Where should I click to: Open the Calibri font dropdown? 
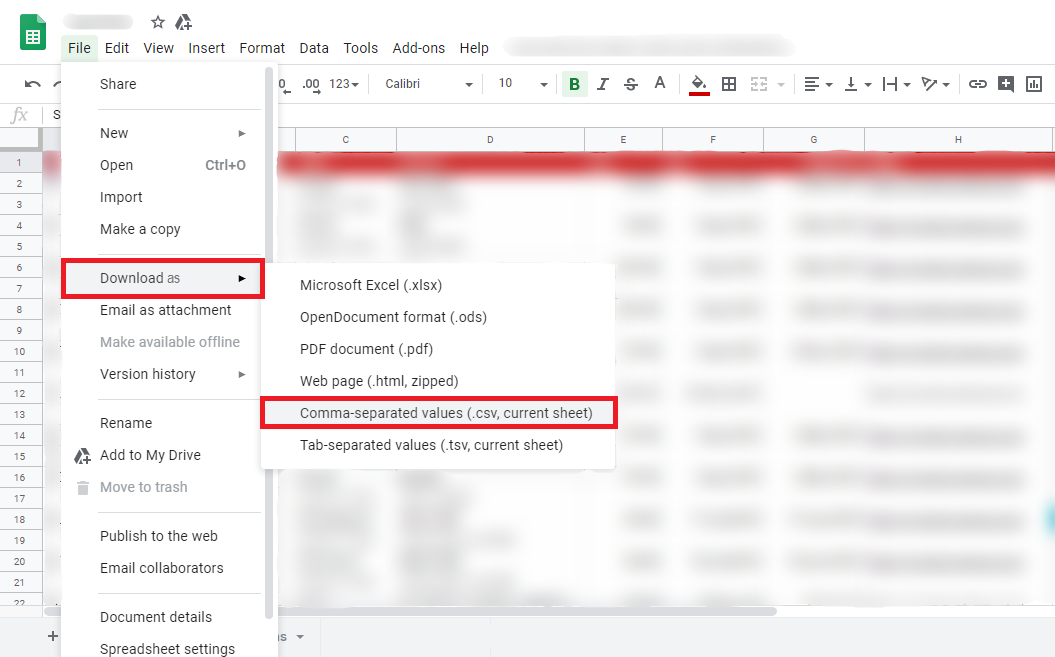[x=429, y=84]
